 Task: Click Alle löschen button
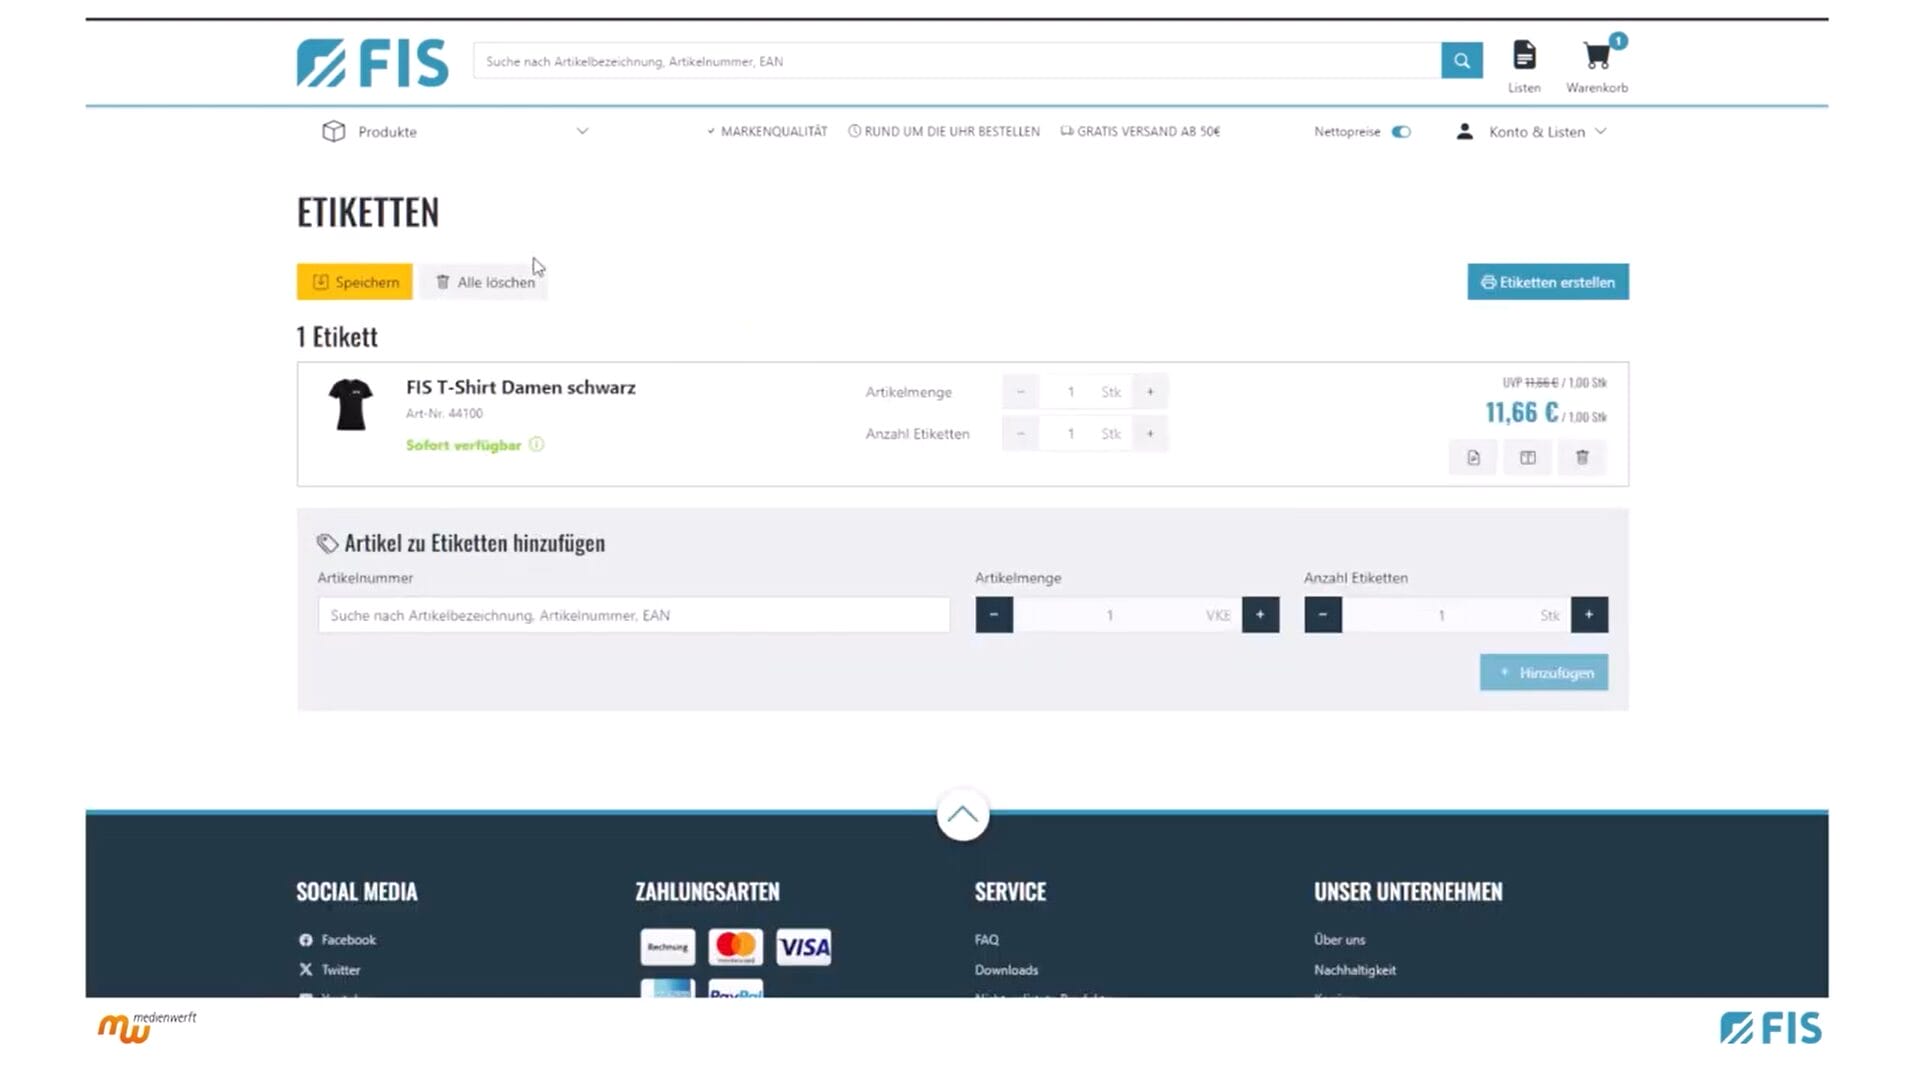pos(484,282)
